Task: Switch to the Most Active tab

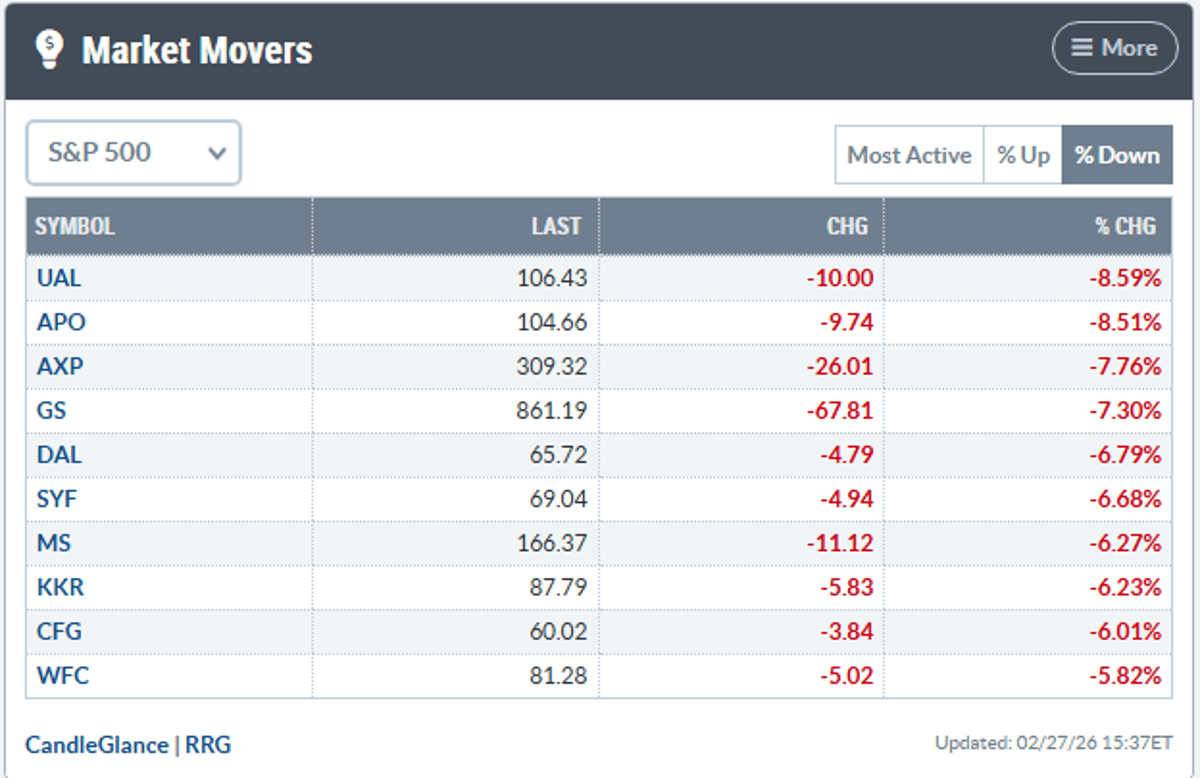Action: tap(909, 155)
